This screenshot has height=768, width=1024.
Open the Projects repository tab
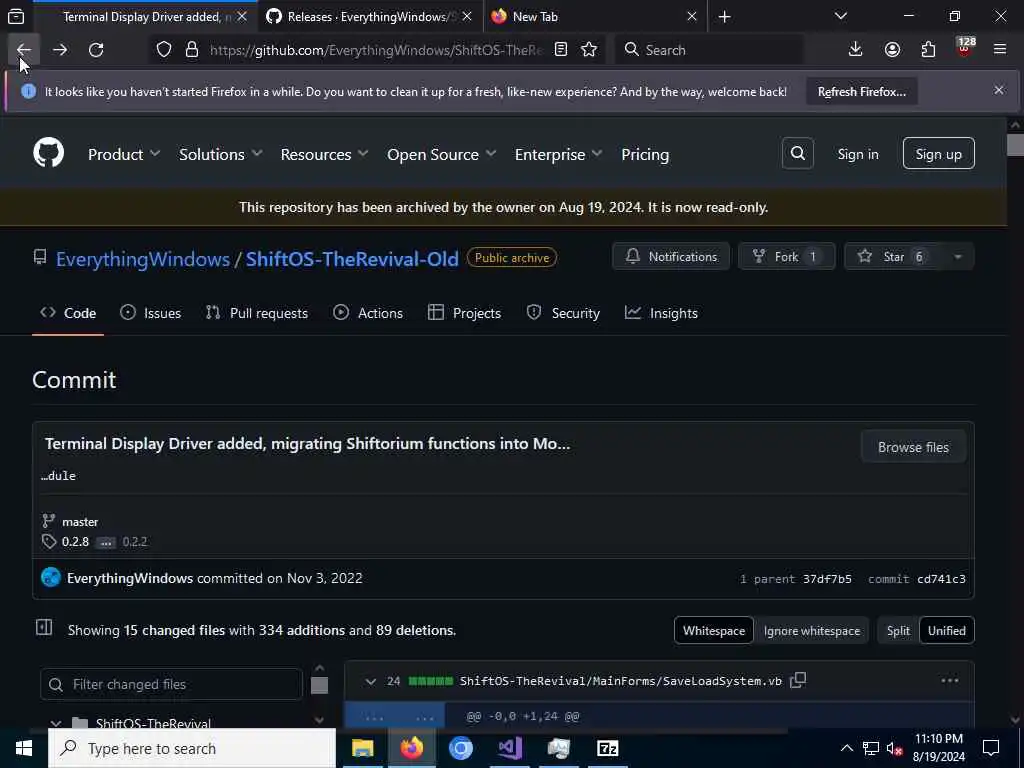click(464, 313)
